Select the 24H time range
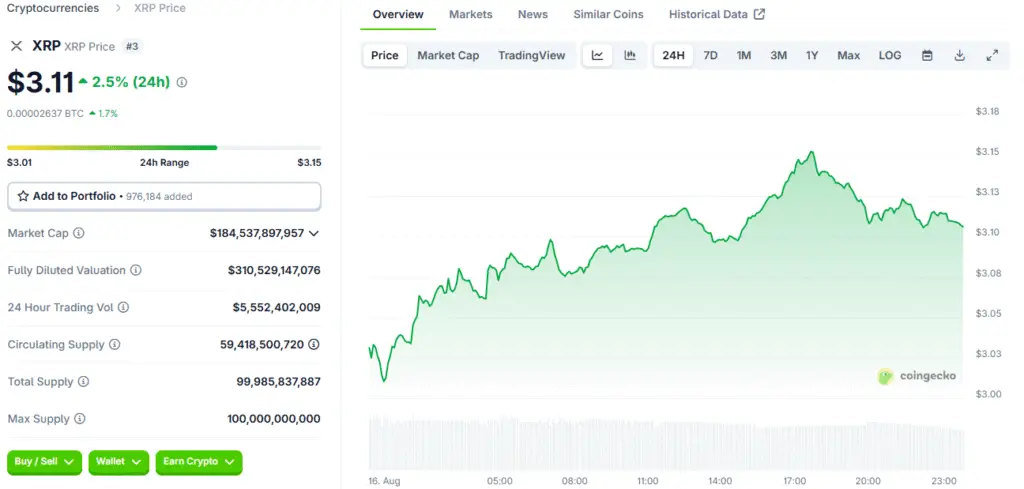Viewport: 1024px width, 489px height. (x=673, y=55)
